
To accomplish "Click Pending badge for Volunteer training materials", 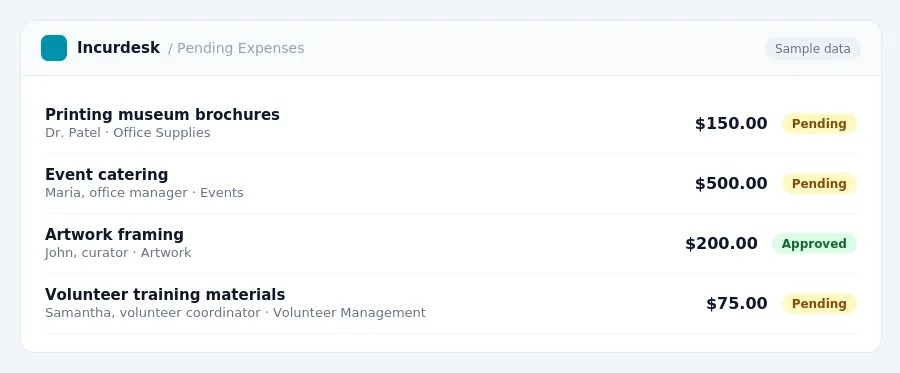I will coord(819,304).
